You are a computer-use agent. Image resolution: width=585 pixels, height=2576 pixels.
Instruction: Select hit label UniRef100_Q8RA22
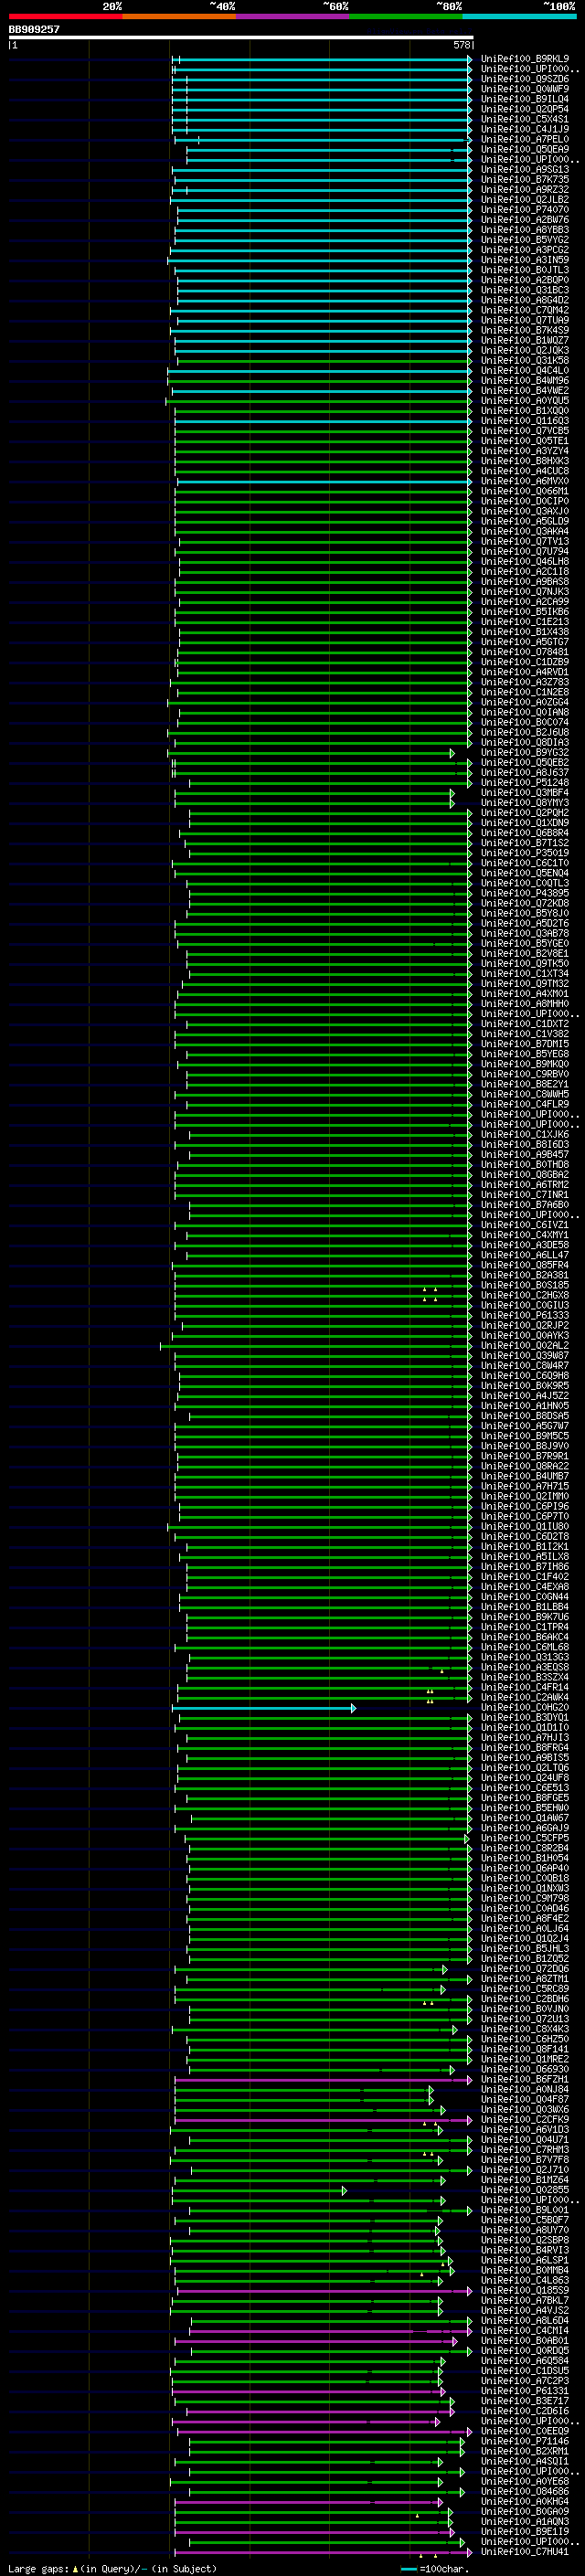pyautogui.click(x=525, y=1466)
